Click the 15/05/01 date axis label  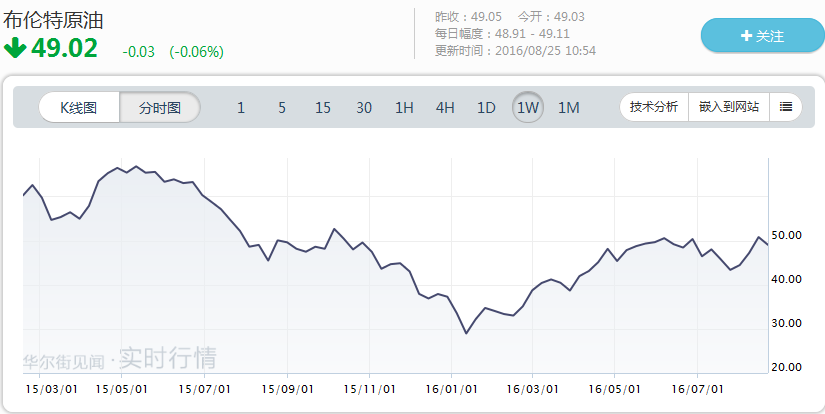[x=122, y=388]
